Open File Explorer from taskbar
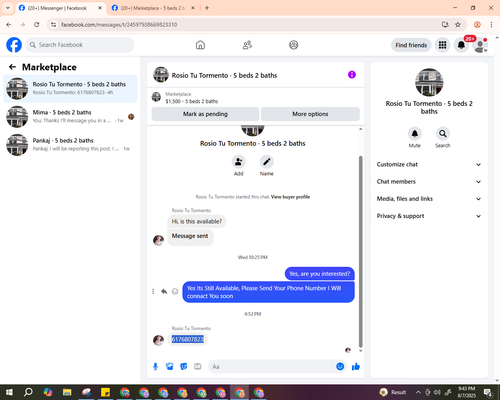The image size is (500, 400). pyautogui.click(x=67, y=392)
